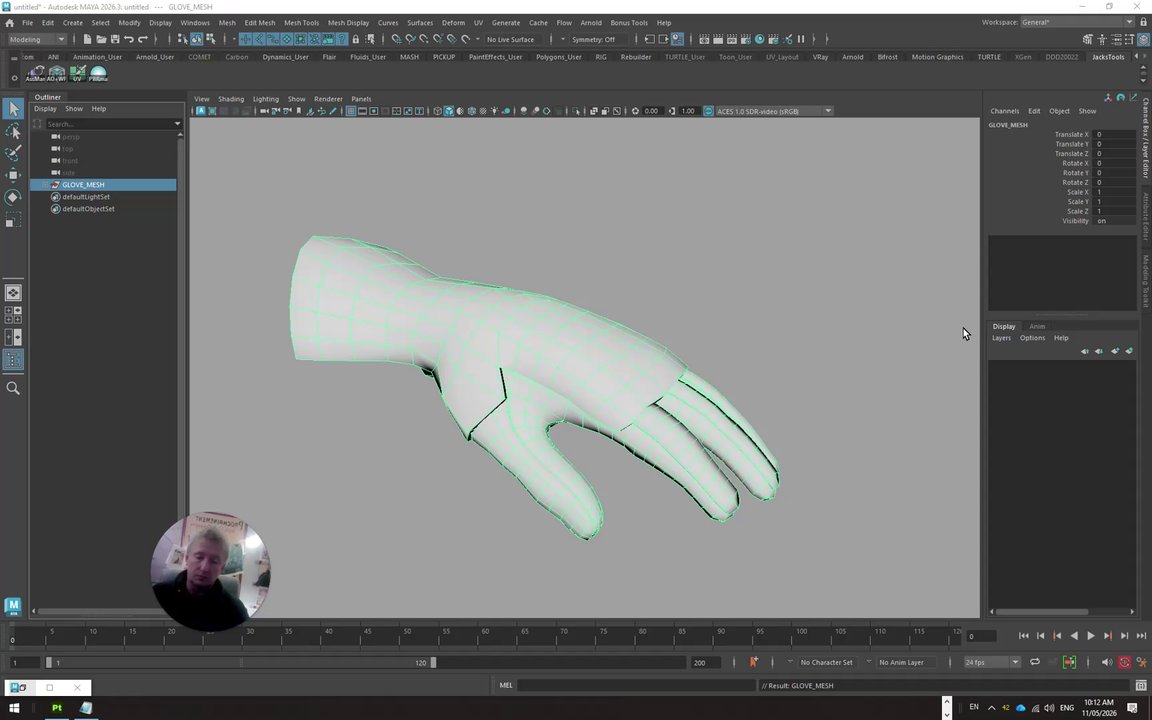Screen dimensions: 1152x720
Task: Open the Channels menu in Channel Box
Action: coord(1004,111)
